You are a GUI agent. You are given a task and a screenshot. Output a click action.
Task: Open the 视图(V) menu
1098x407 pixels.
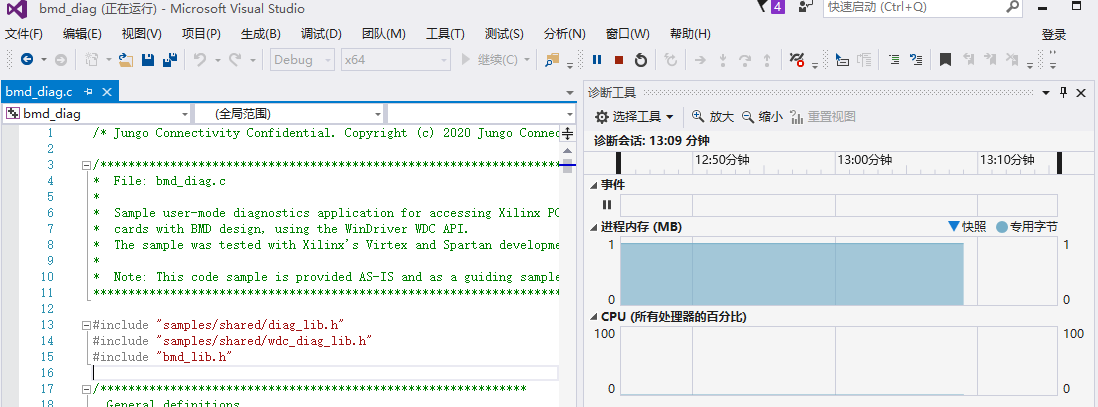tap(141, 34)
